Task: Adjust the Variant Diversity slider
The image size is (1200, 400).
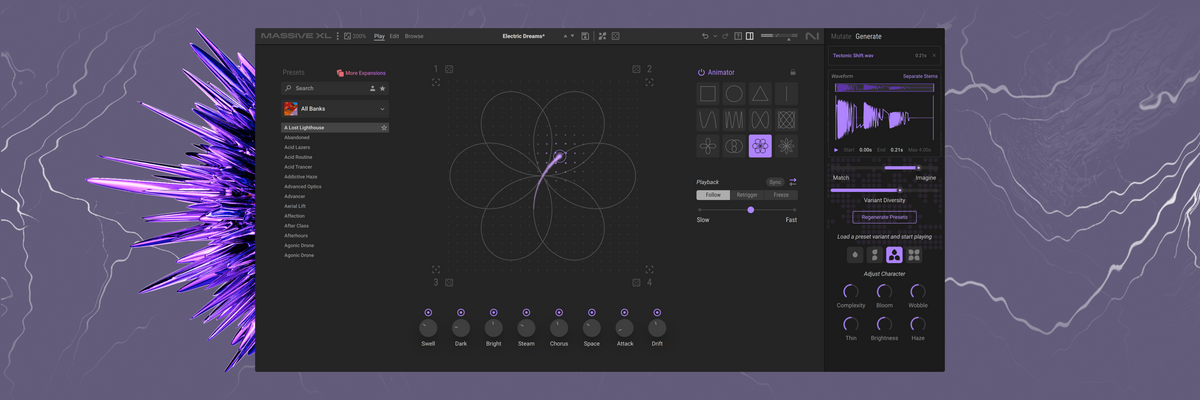Action: [x=884, y=190]
